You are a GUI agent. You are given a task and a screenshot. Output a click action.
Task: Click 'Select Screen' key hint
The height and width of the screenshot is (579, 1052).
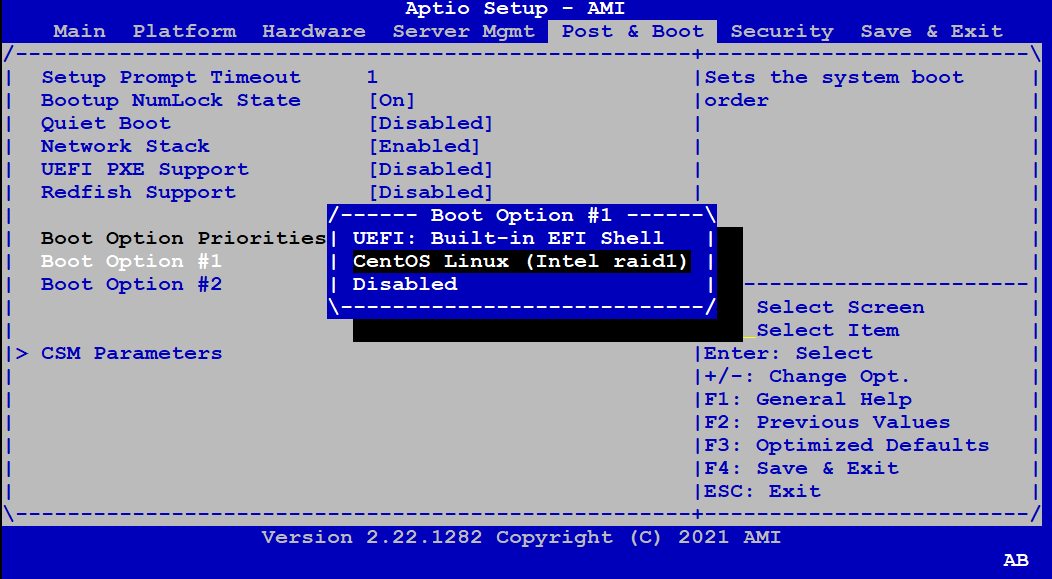(x=841, y=307)
